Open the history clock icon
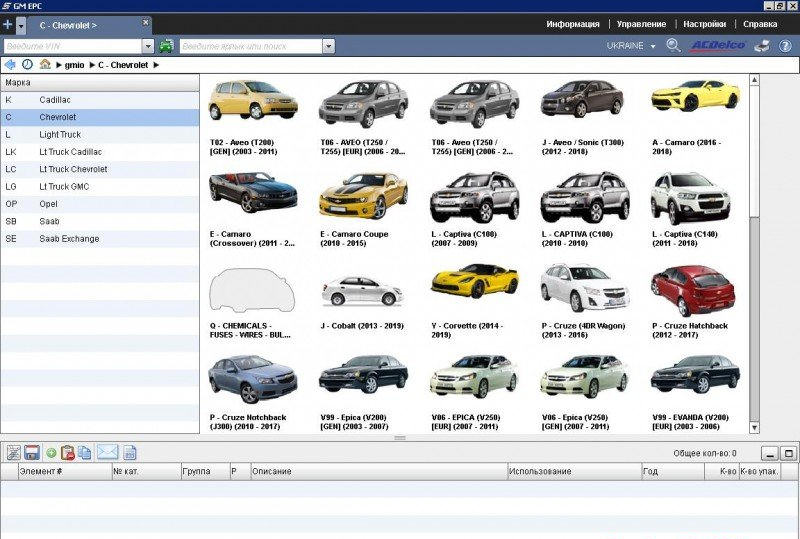The height and width of the screenshot is (539, 800). point(27,64)
